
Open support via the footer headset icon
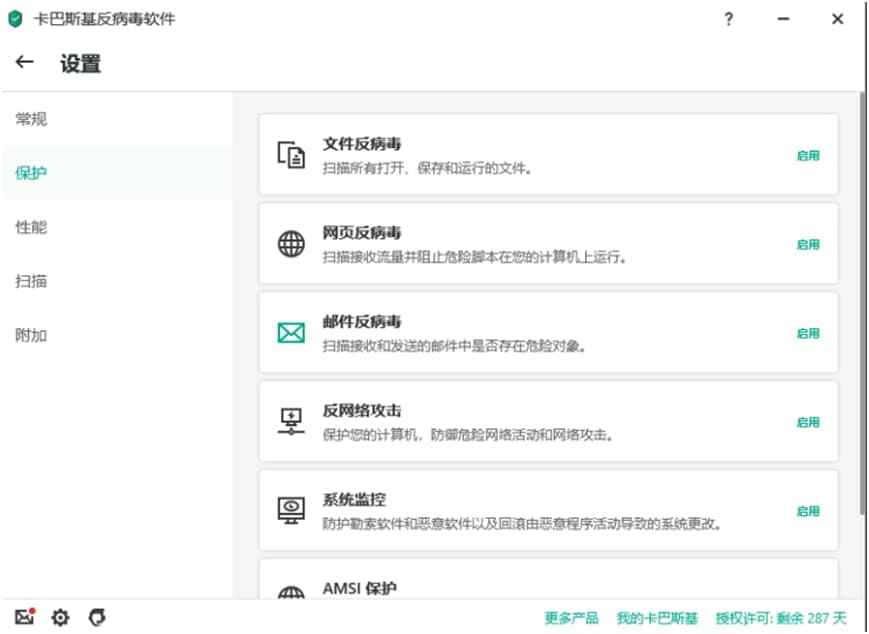(x=97, y=618)
